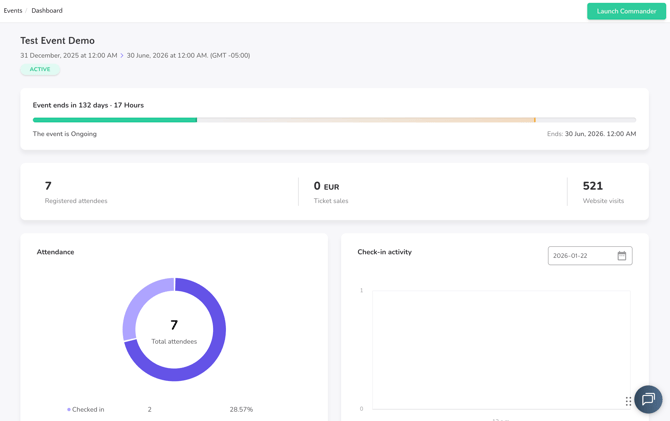Click the calendar icon in date field
The height and width of the screenshot is (421, 670).
621,256
